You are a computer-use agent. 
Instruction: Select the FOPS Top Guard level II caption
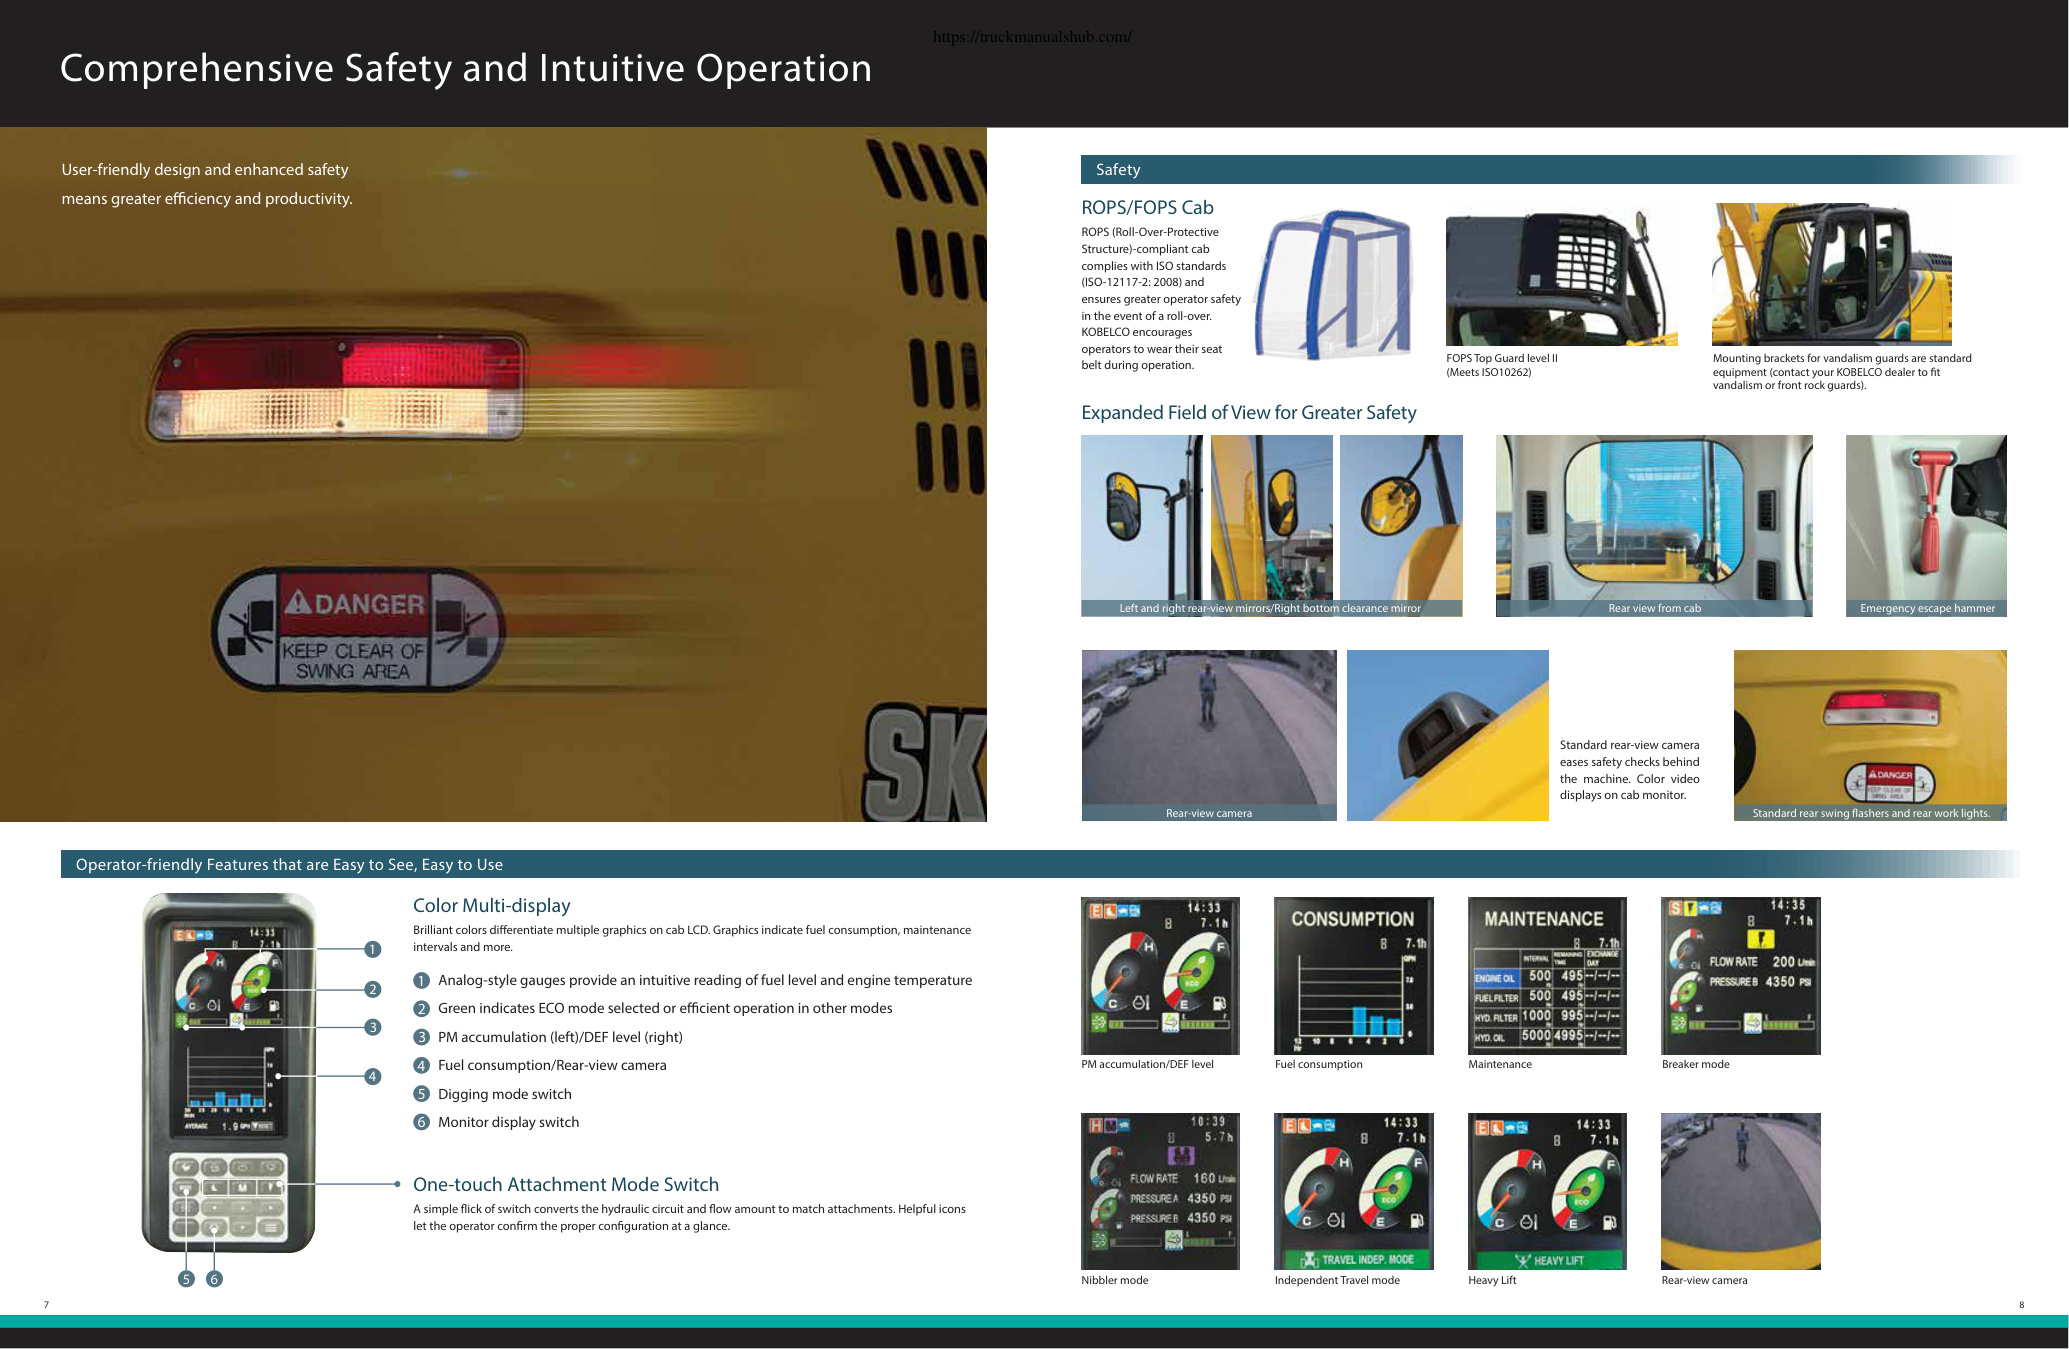[x=1502, y=365]
